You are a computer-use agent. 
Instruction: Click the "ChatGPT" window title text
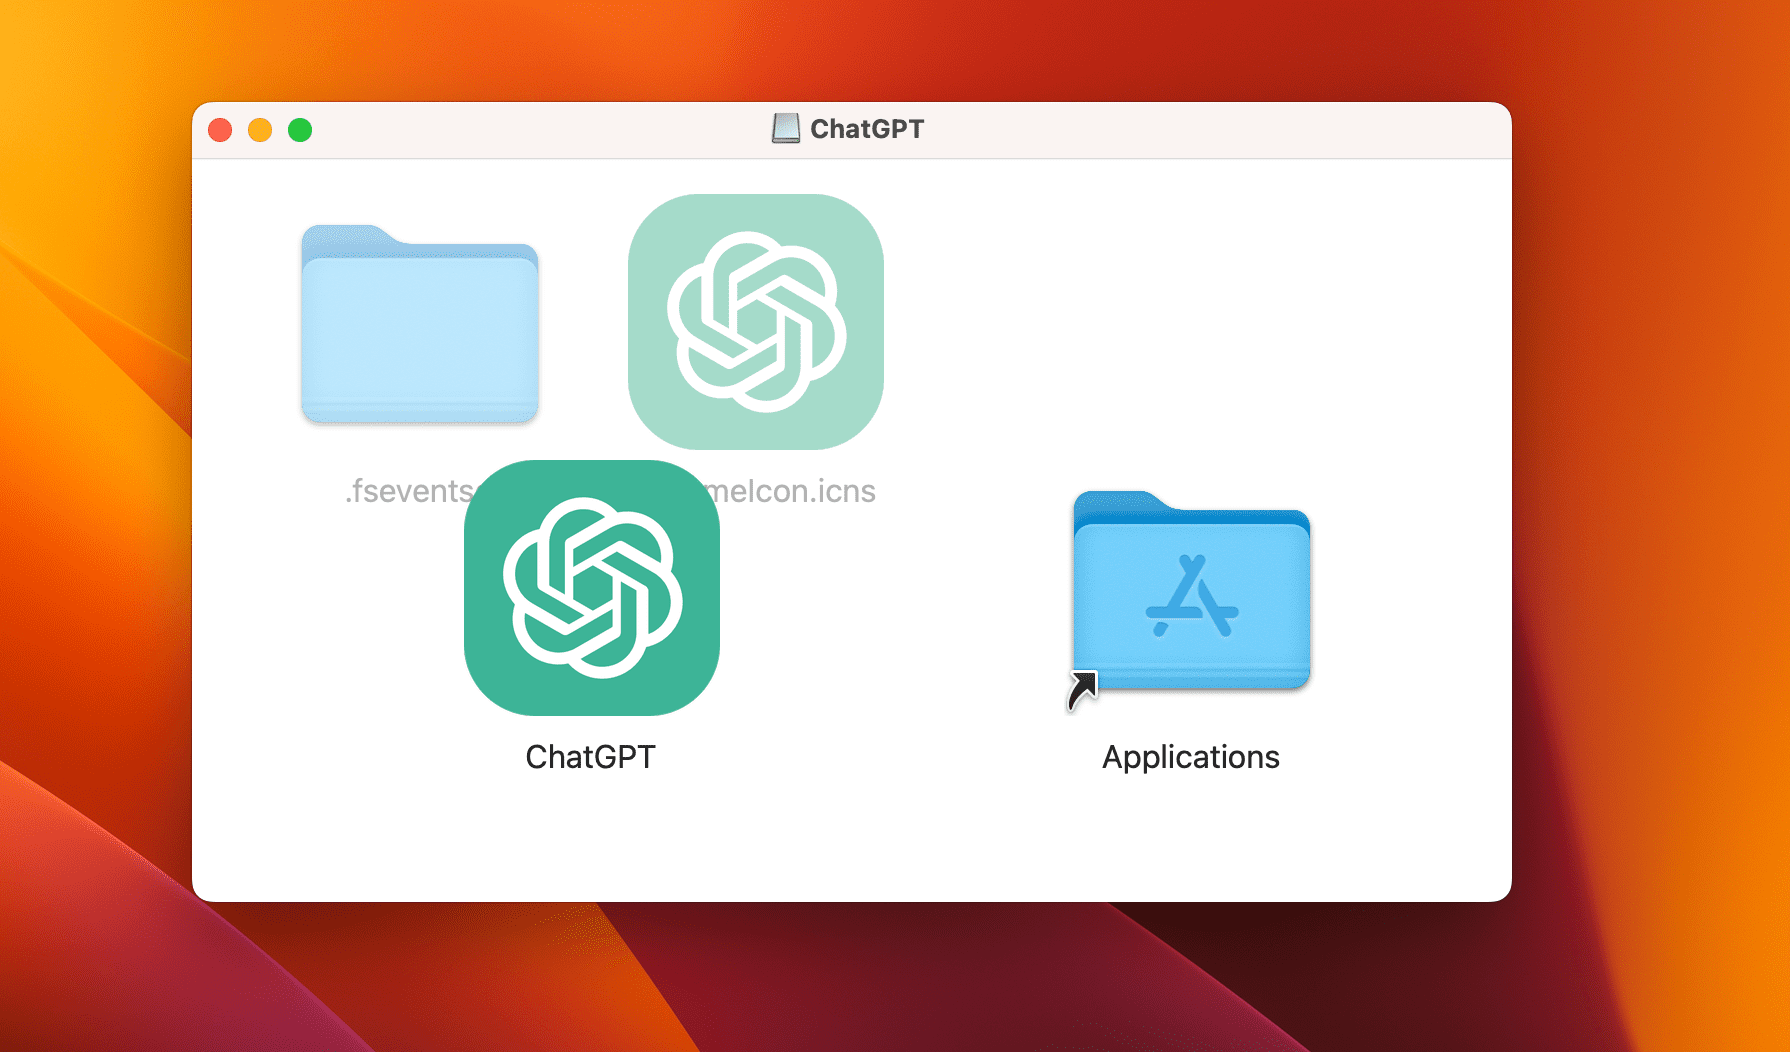[x=867, y=129]
